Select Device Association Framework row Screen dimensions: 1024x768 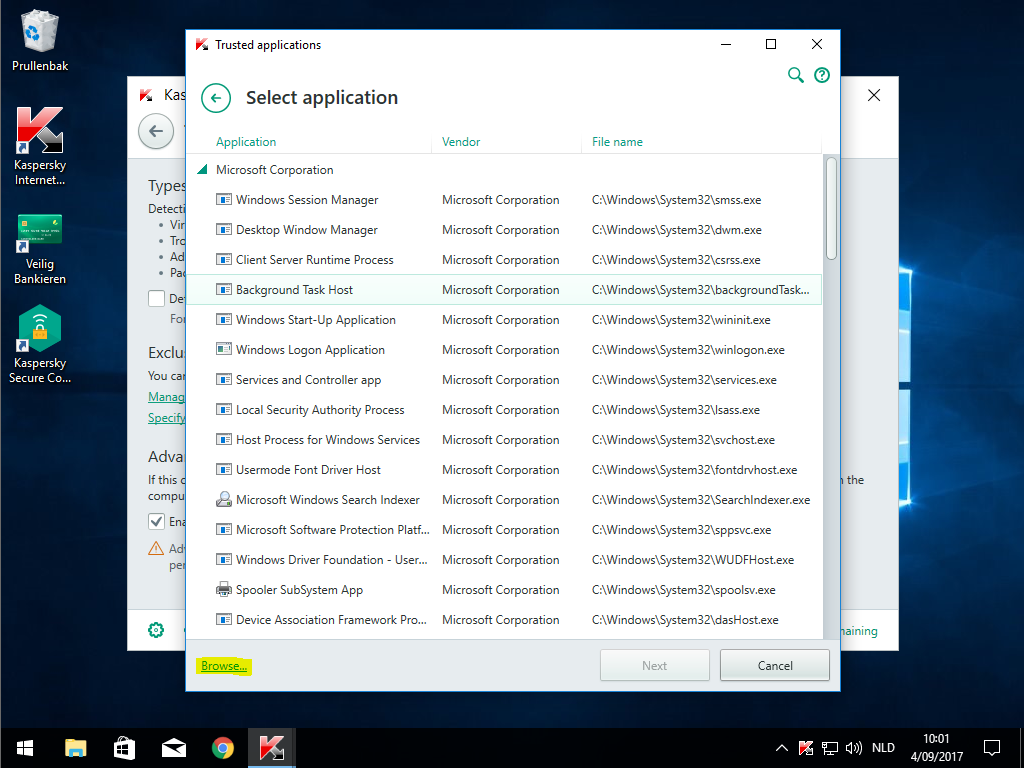504,620
